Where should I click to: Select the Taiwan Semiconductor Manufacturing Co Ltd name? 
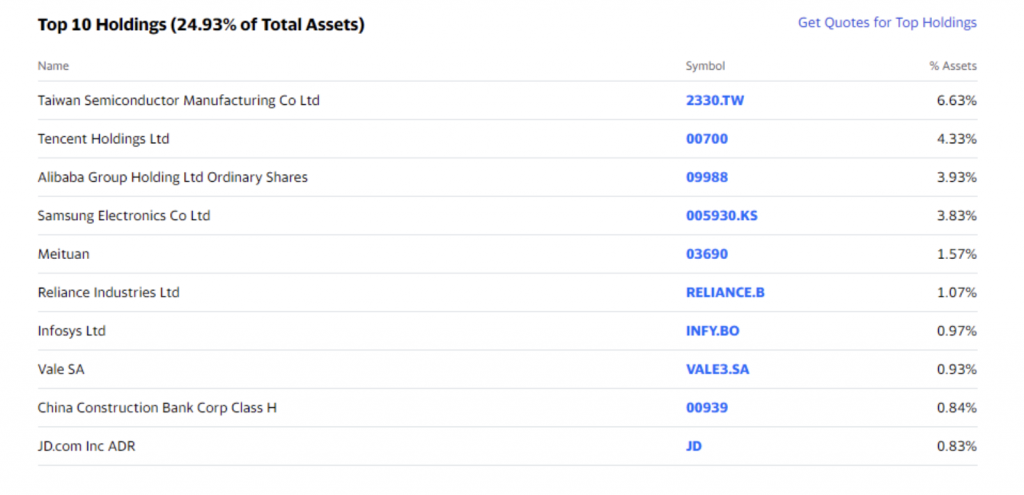[x=178, y=101]
